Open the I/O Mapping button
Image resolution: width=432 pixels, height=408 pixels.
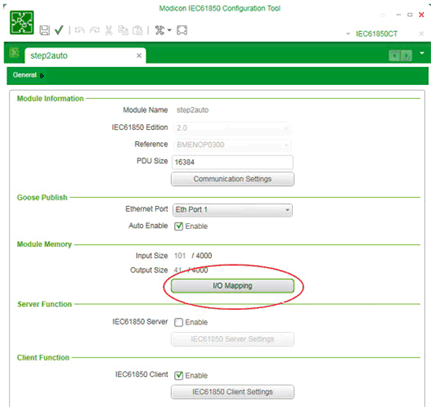233,286
